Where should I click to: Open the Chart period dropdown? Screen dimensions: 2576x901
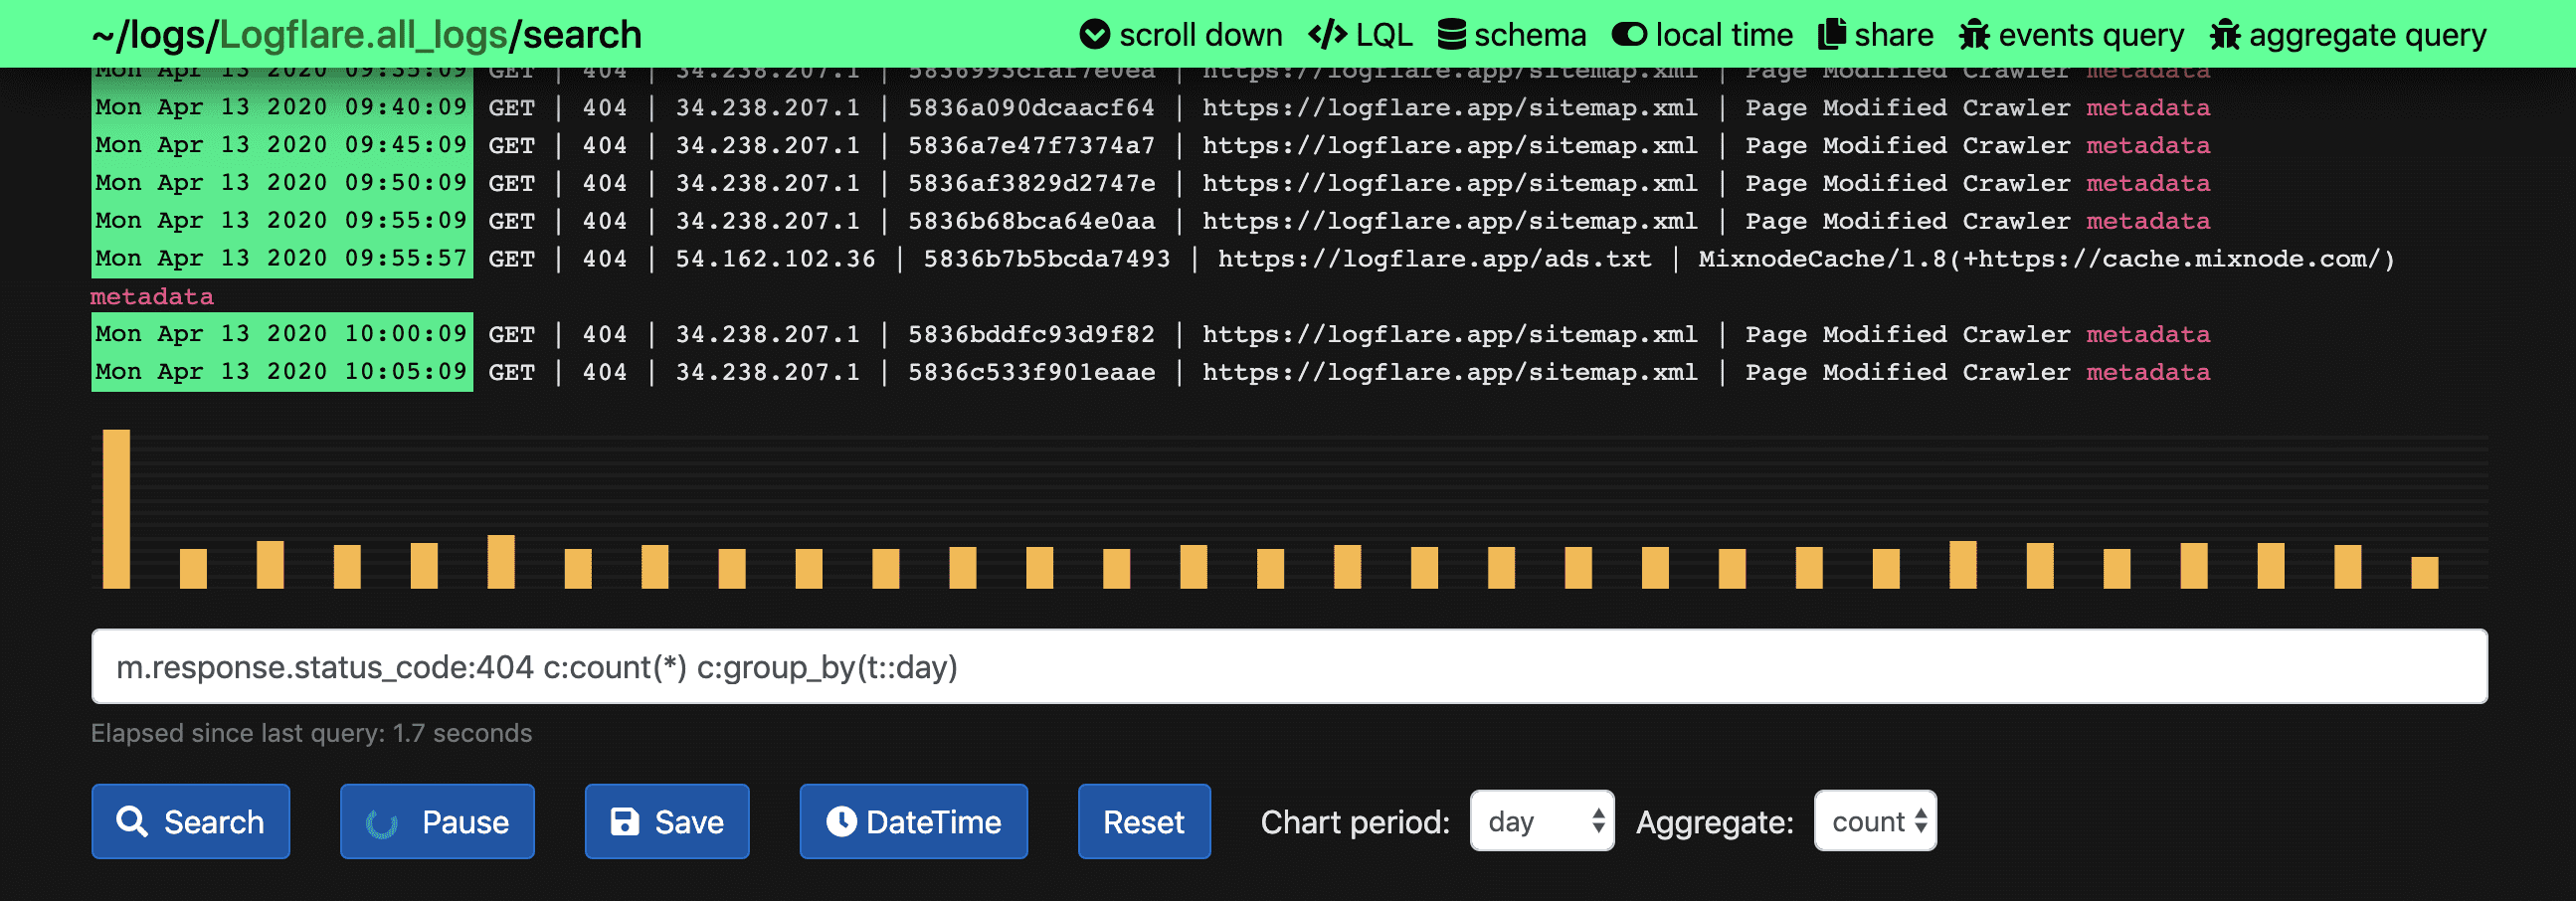tap(1541, 822)
